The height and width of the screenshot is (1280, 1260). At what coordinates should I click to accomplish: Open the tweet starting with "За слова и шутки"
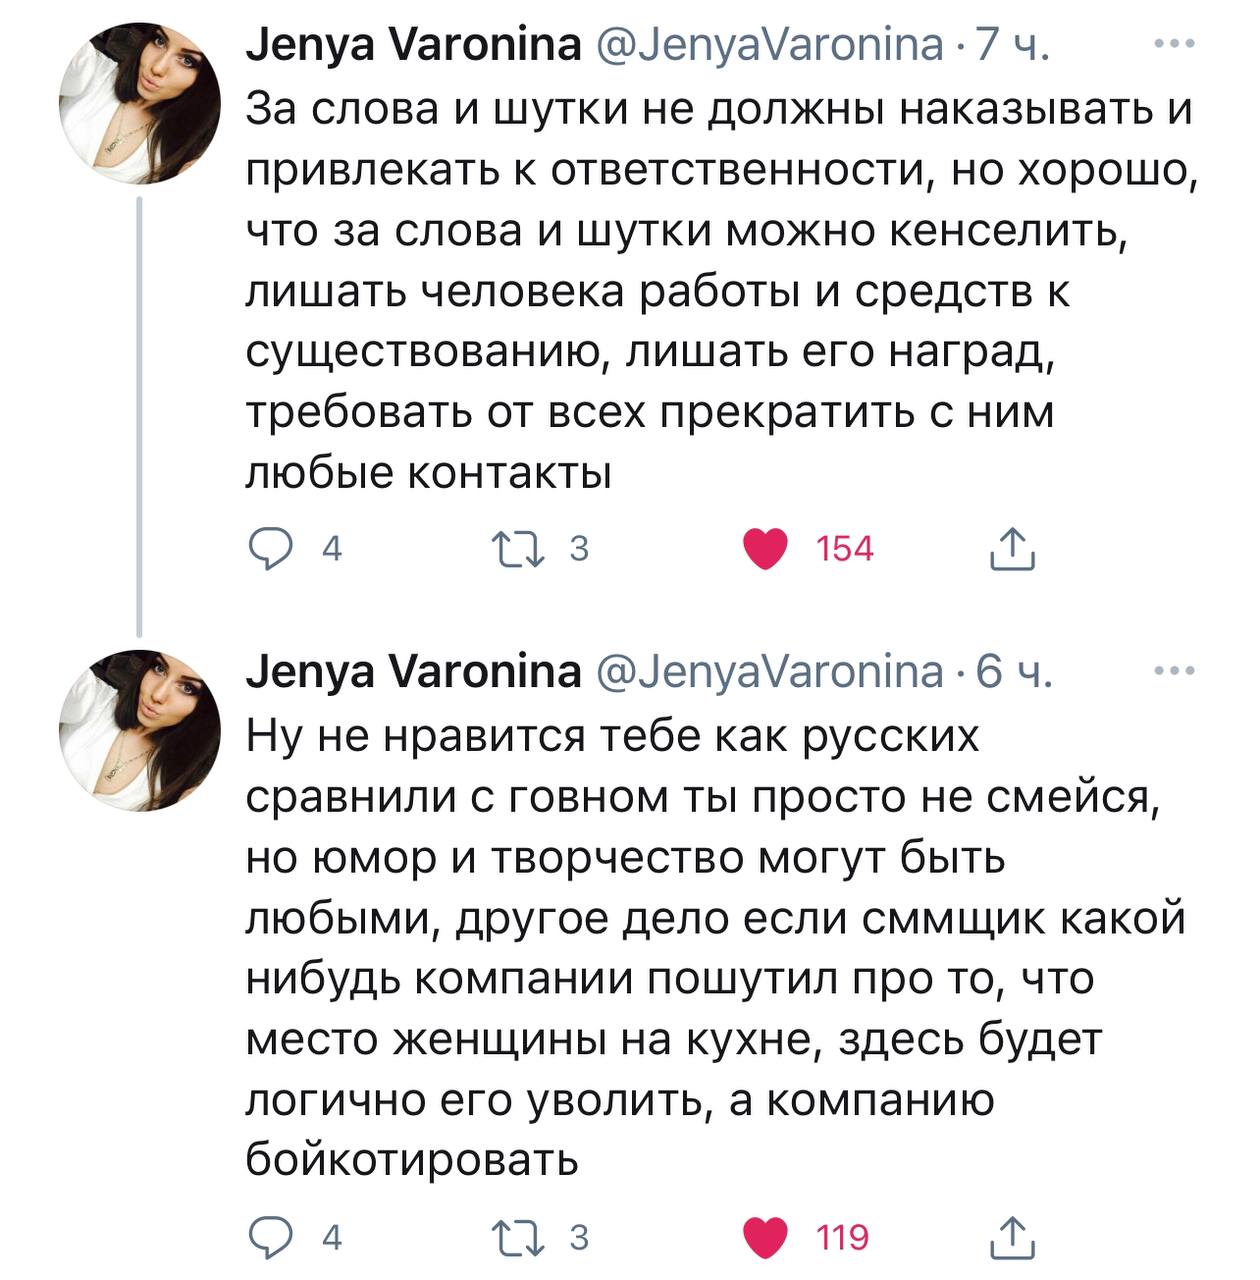click(700, 290)
